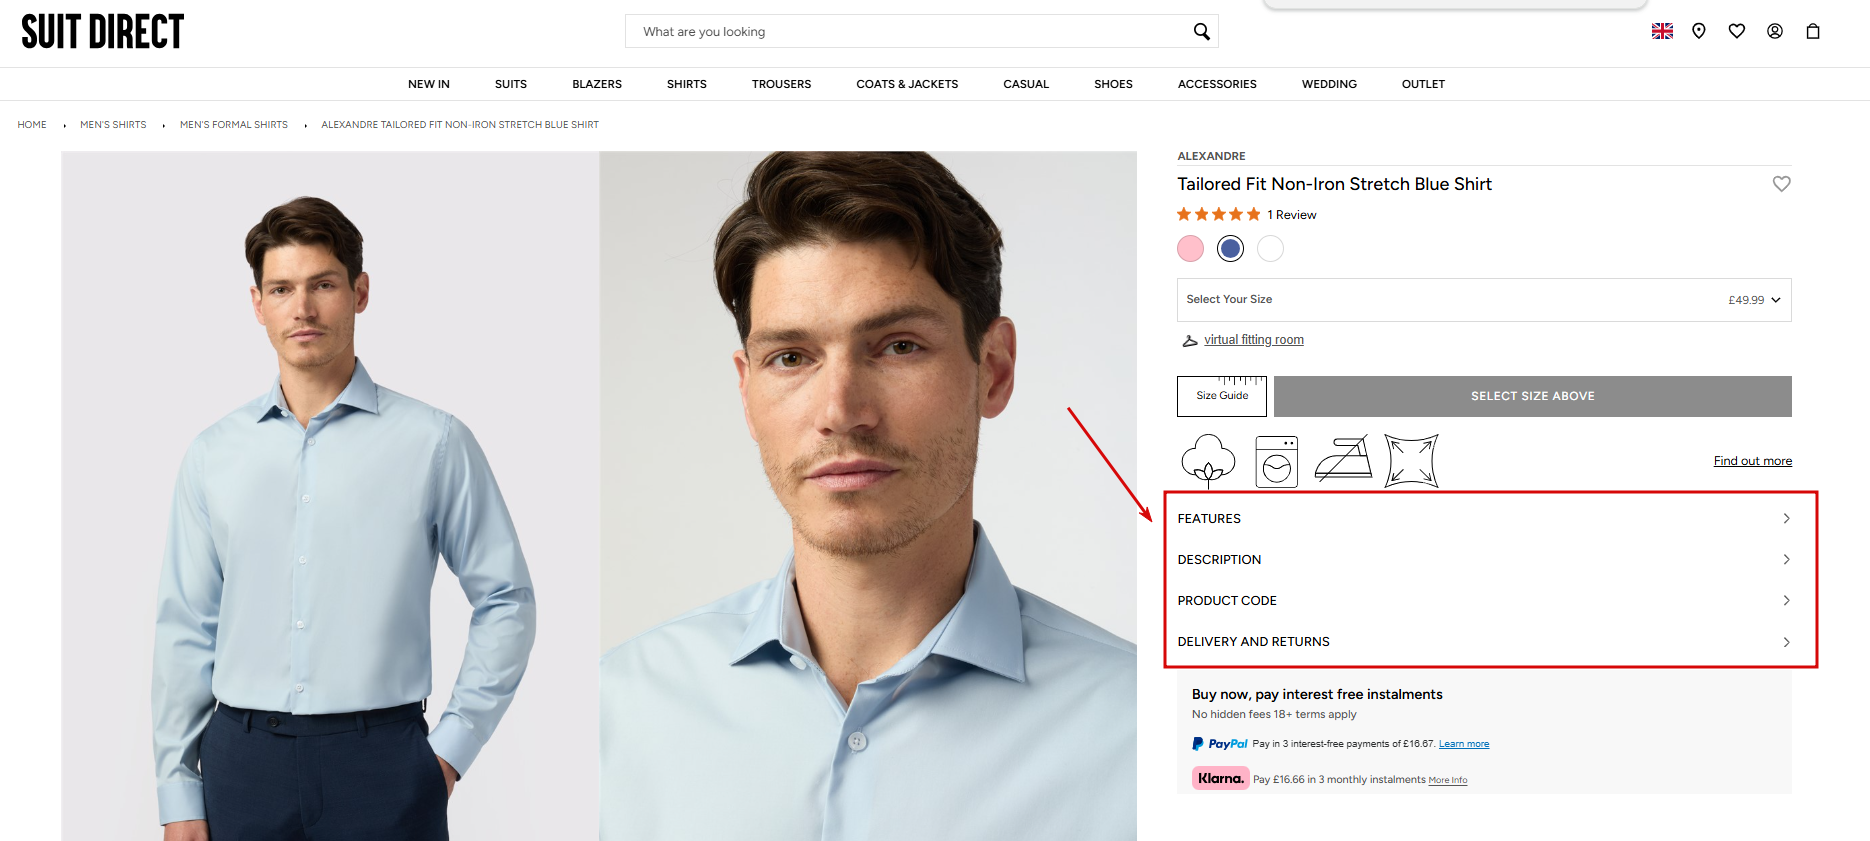Screen dimensions: 1870x841
Task: Click the cotton fabric icon
Action: pos(1208,460)
